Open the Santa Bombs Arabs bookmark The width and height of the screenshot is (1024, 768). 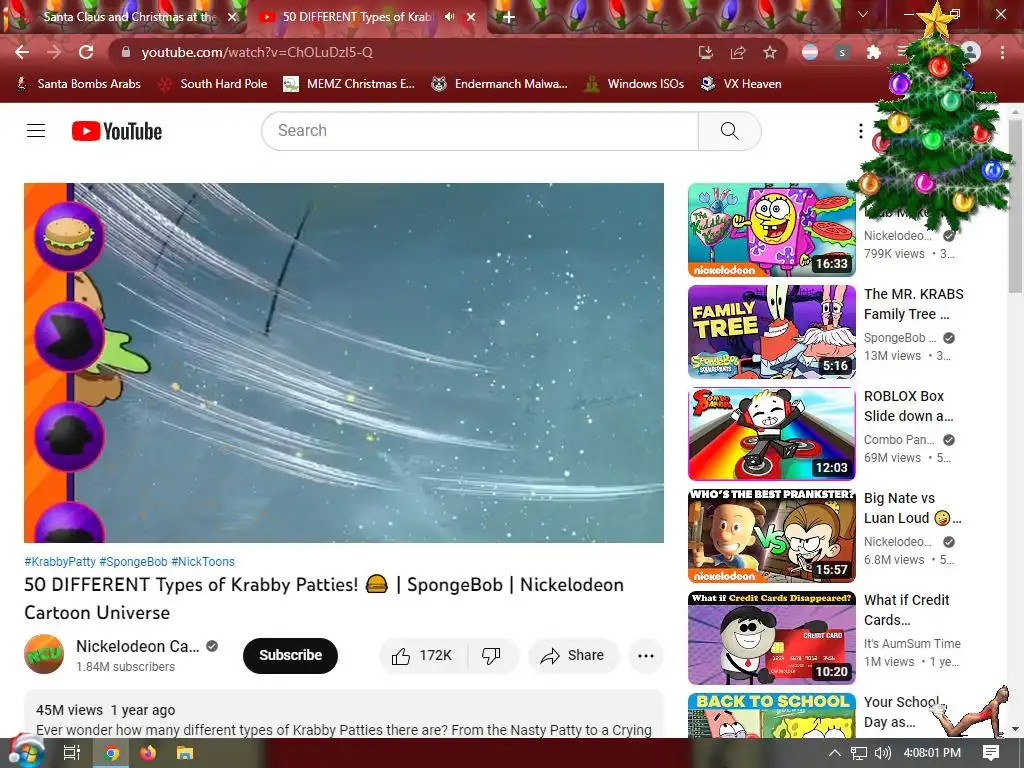tap(78, 84)
